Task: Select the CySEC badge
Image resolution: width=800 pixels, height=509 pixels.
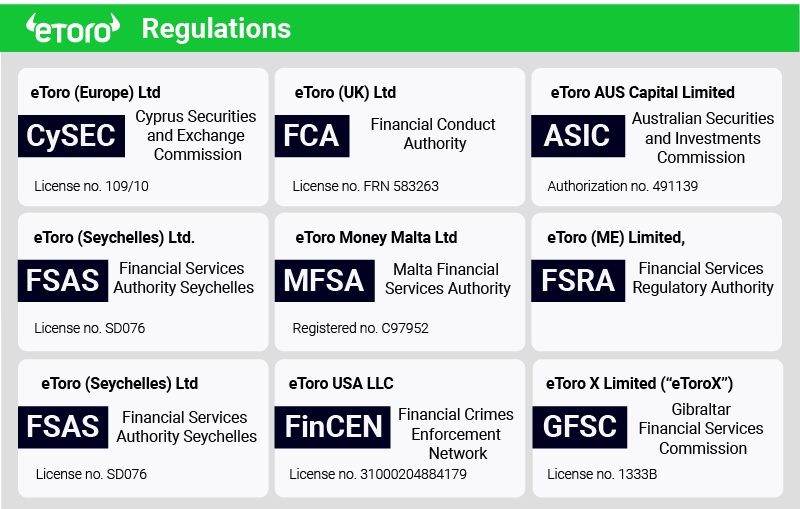Action: 71,136
